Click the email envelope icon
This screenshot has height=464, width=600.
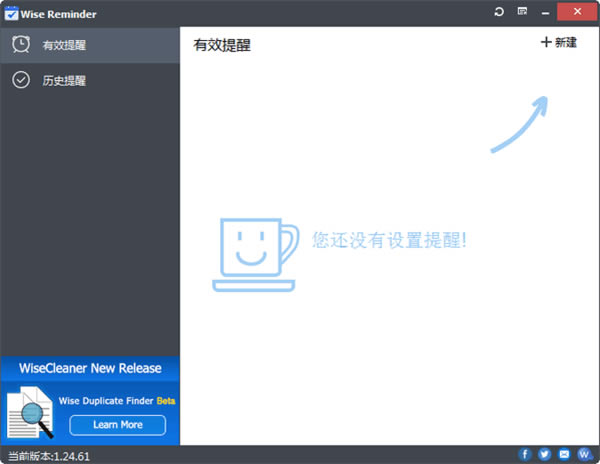point(564,455)
